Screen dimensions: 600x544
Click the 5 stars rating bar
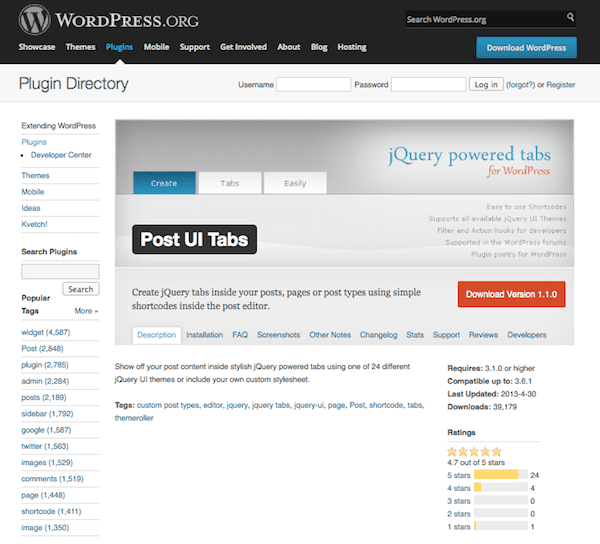(500, 474)
